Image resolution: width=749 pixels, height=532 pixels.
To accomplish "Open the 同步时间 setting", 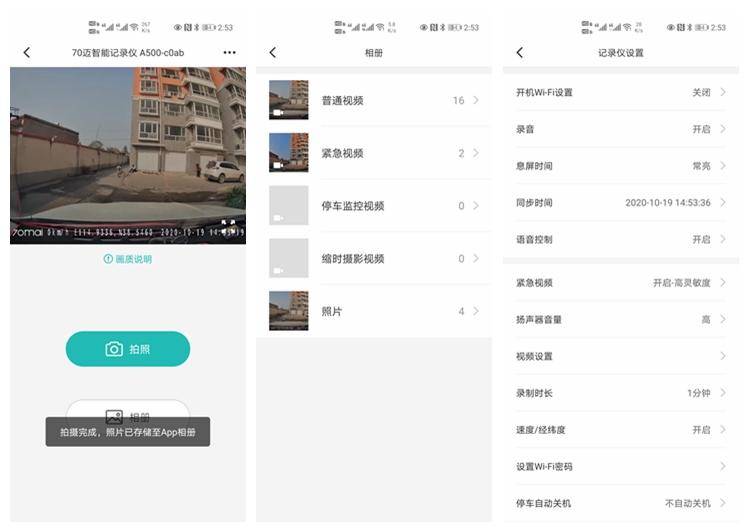I will pos(621,202).
